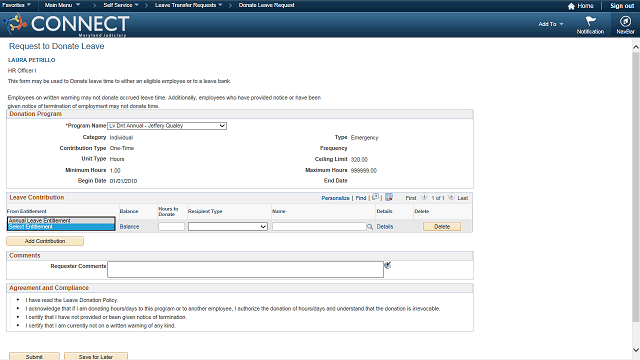Choose the Select Entitlement option

61,227
